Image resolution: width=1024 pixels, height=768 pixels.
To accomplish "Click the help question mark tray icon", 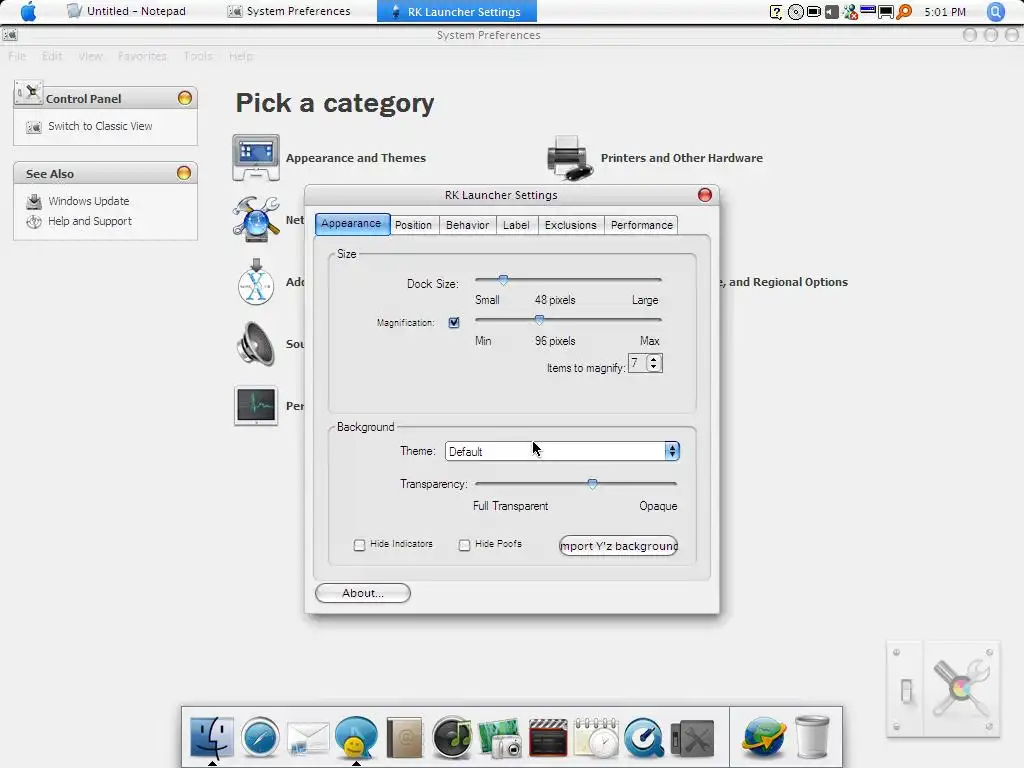I will click(776, 12).
